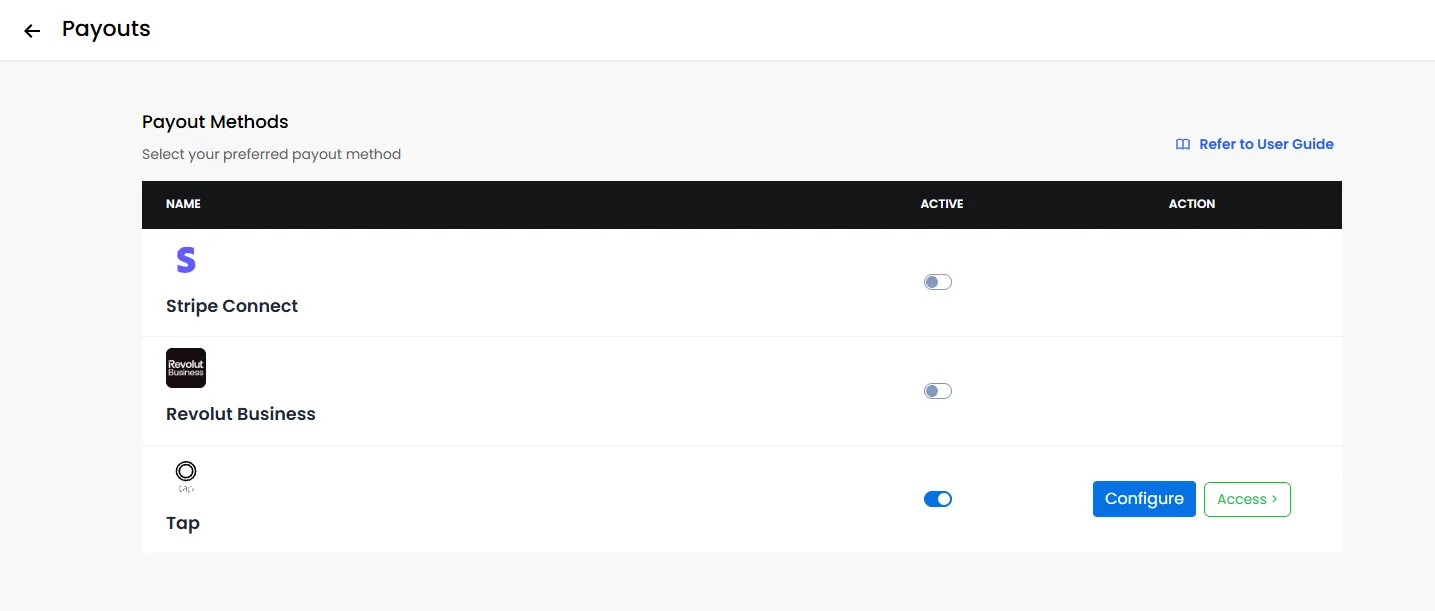
Task: Select the Stripe Connect row label
Action: [x=232, y=306]
